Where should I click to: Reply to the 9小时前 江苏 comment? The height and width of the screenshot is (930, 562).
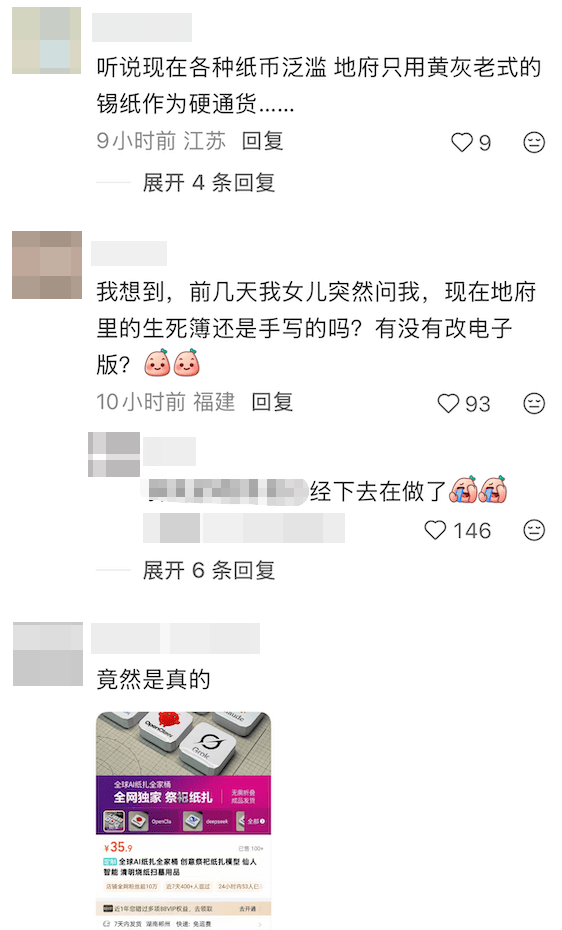coord(263,141)
